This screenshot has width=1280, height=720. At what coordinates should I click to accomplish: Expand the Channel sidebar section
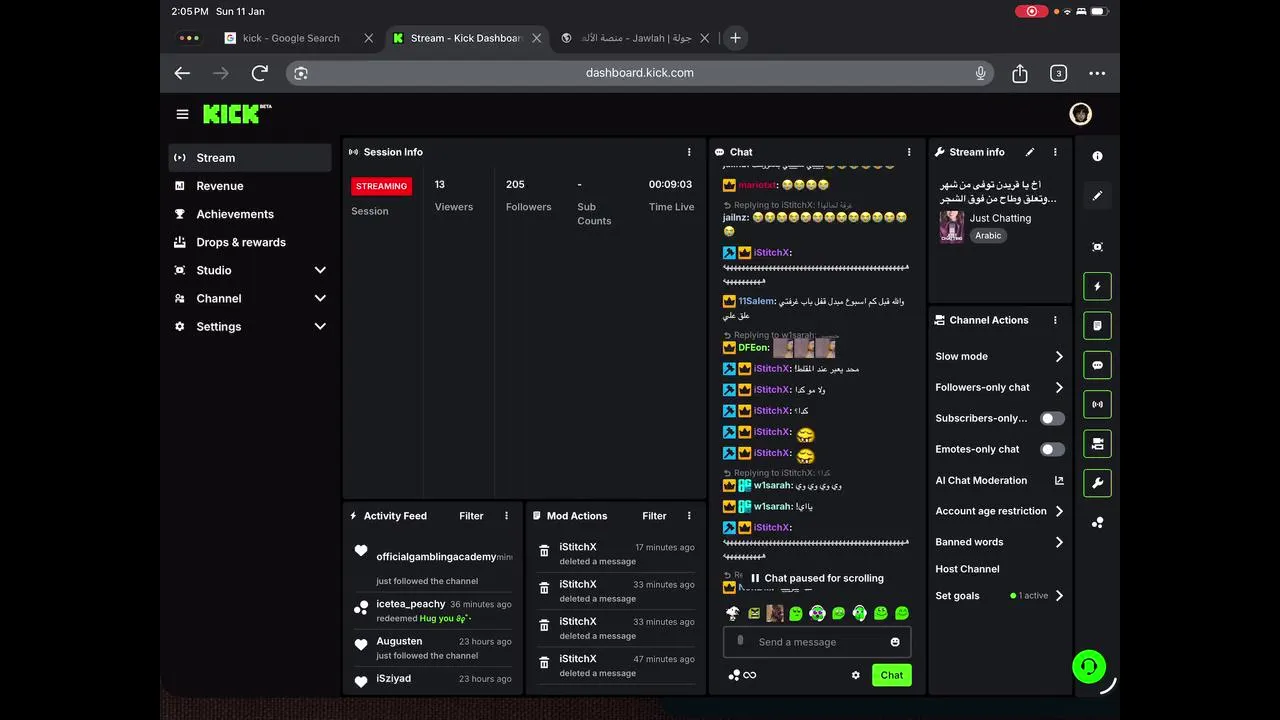click(x=320, y=298)
